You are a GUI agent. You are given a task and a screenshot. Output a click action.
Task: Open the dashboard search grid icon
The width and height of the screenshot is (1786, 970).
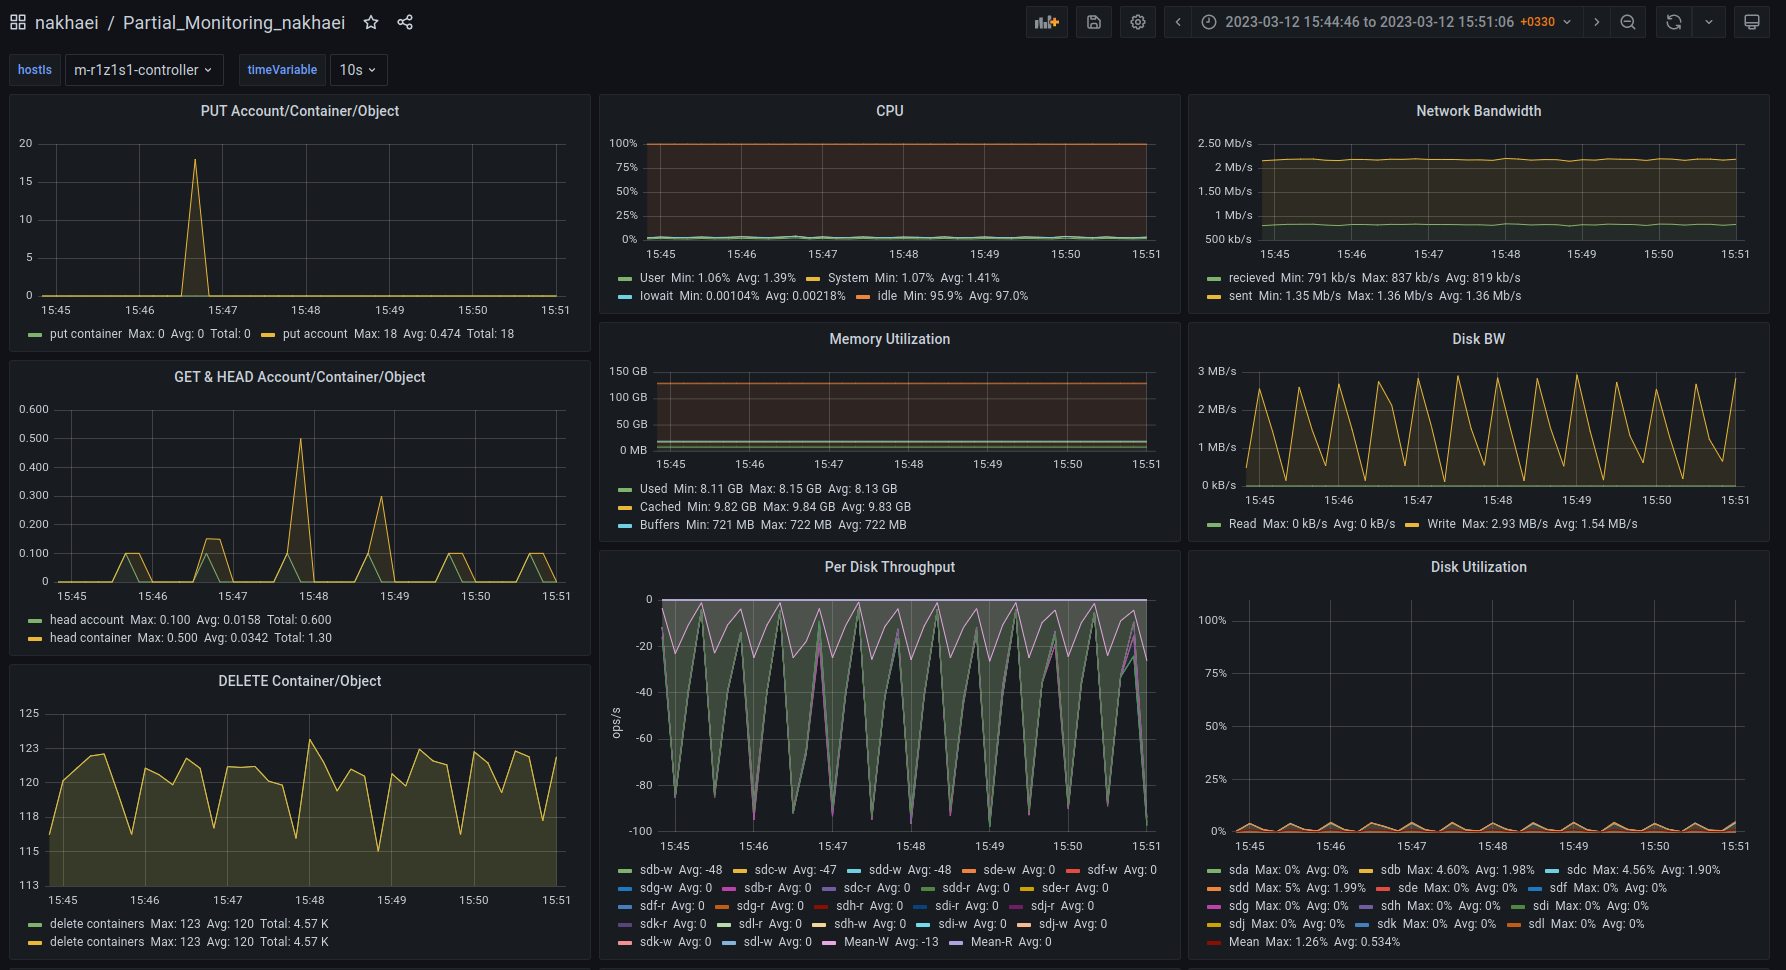point(18,22)
